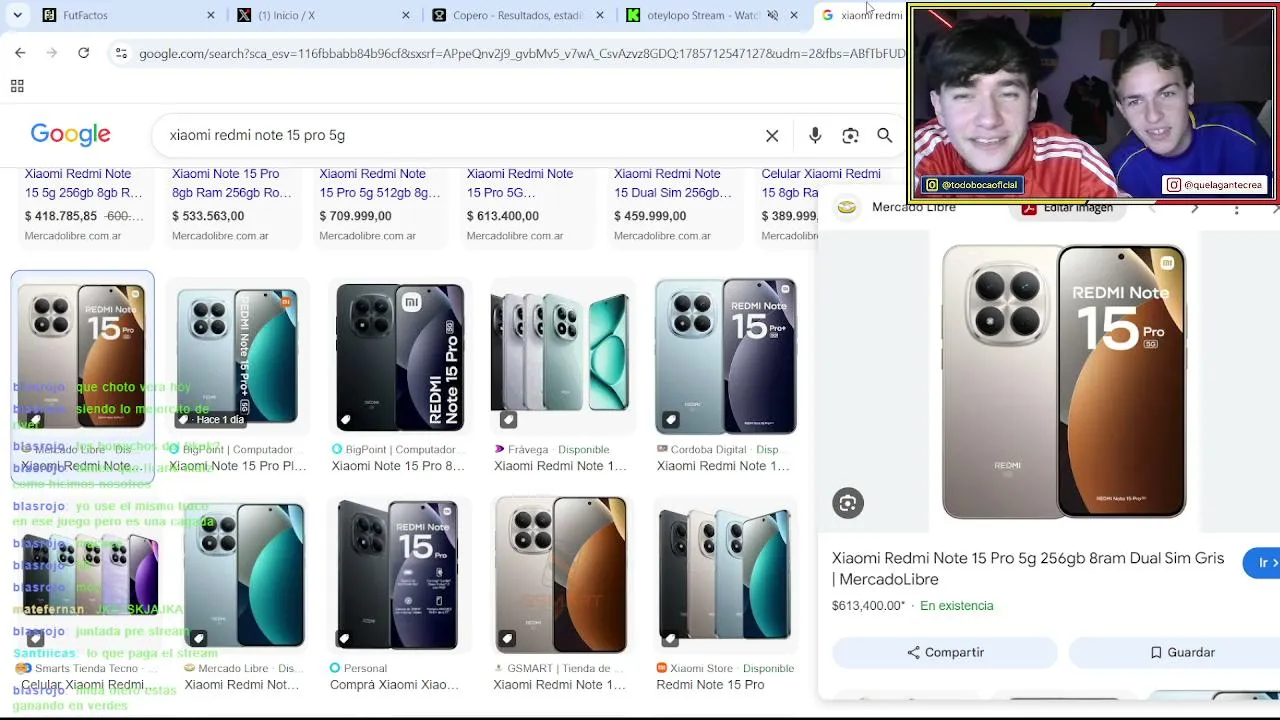Mute the oteylopo Stream tab
This screenshot has width=1280, height=720.
[x=773, y=15]
